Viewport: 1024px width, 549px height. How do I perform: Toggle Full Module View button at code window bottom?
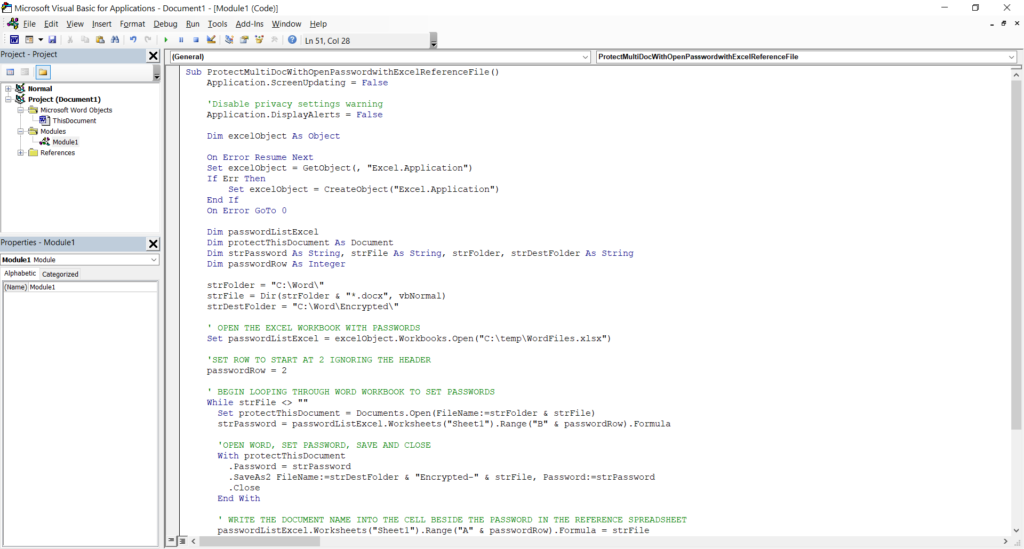(182, 541)
